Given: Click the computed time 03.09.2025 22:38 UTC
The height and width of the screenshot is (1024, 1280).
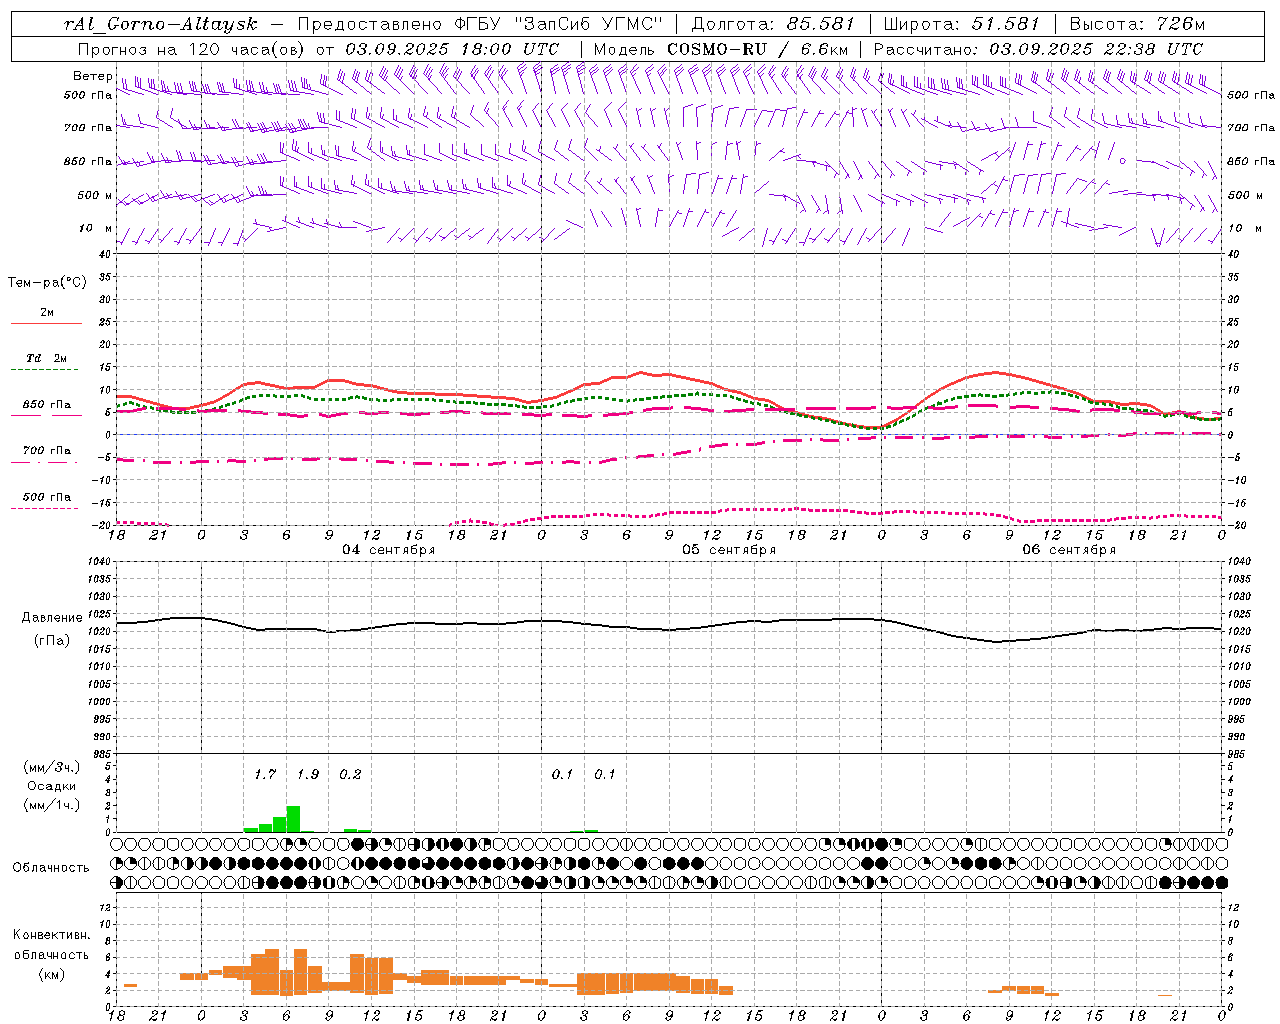Looking at the screenshot, I should click(1096, 49).
